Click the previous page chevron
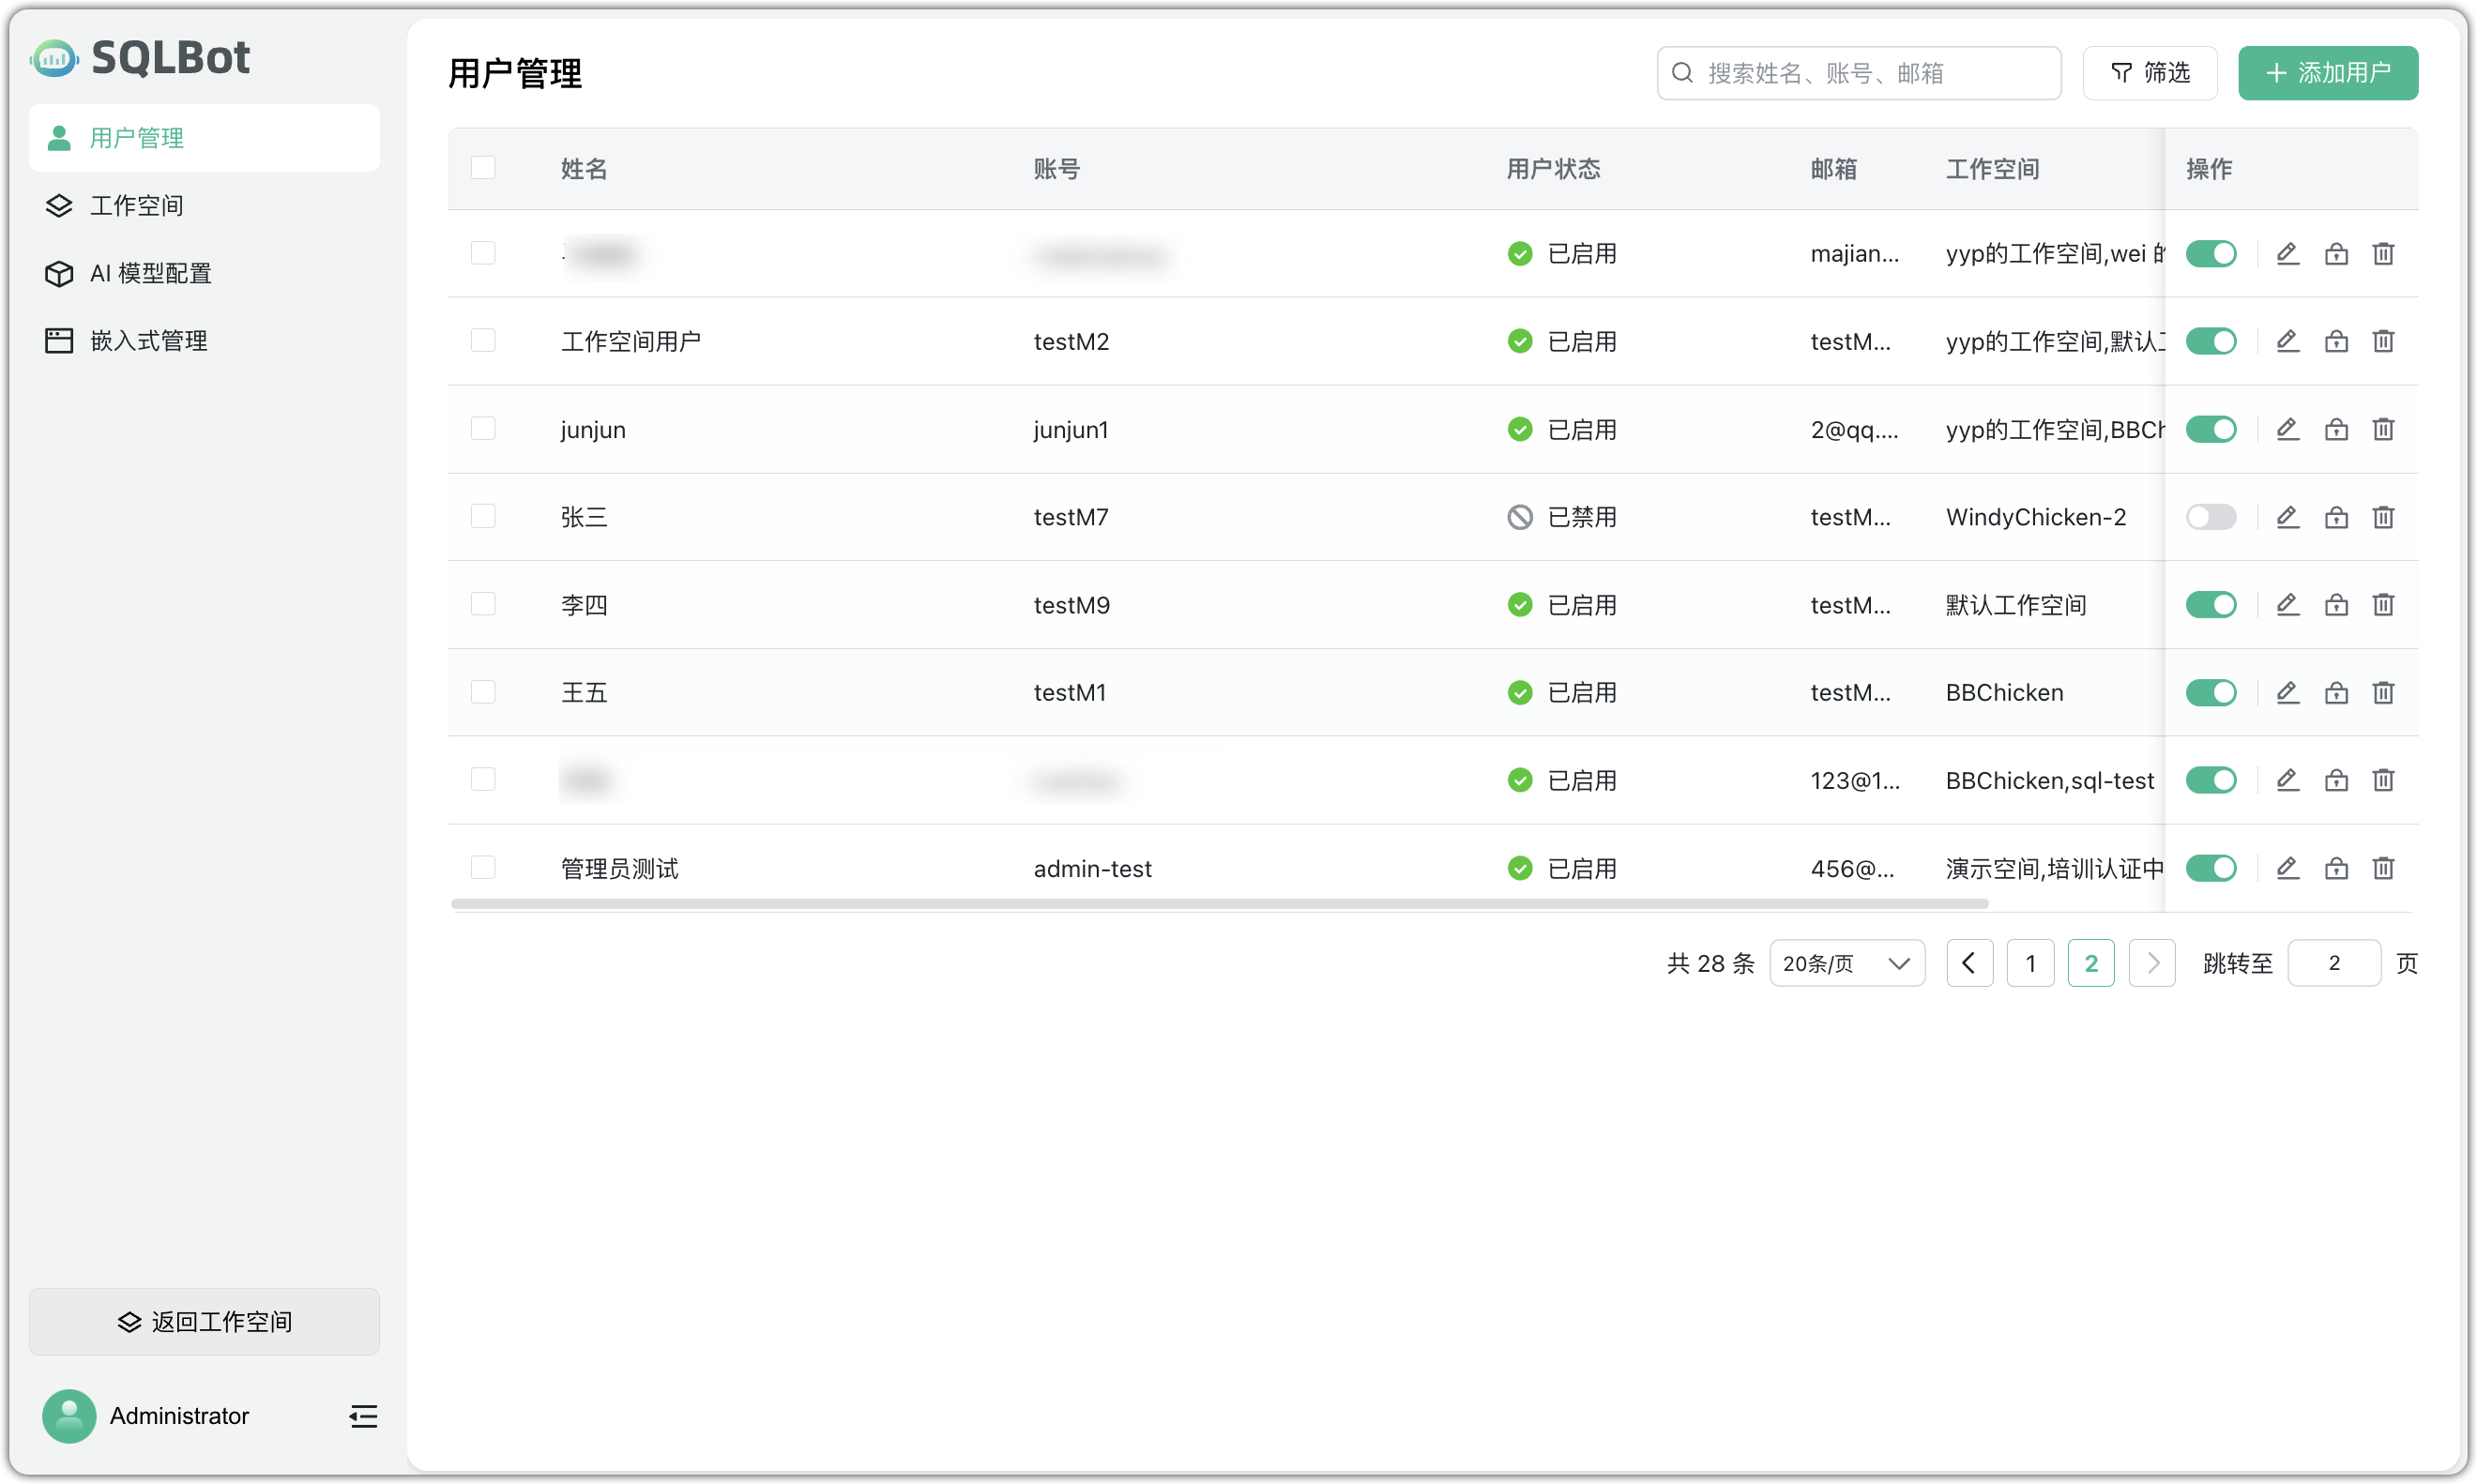 coord(1969,962)
